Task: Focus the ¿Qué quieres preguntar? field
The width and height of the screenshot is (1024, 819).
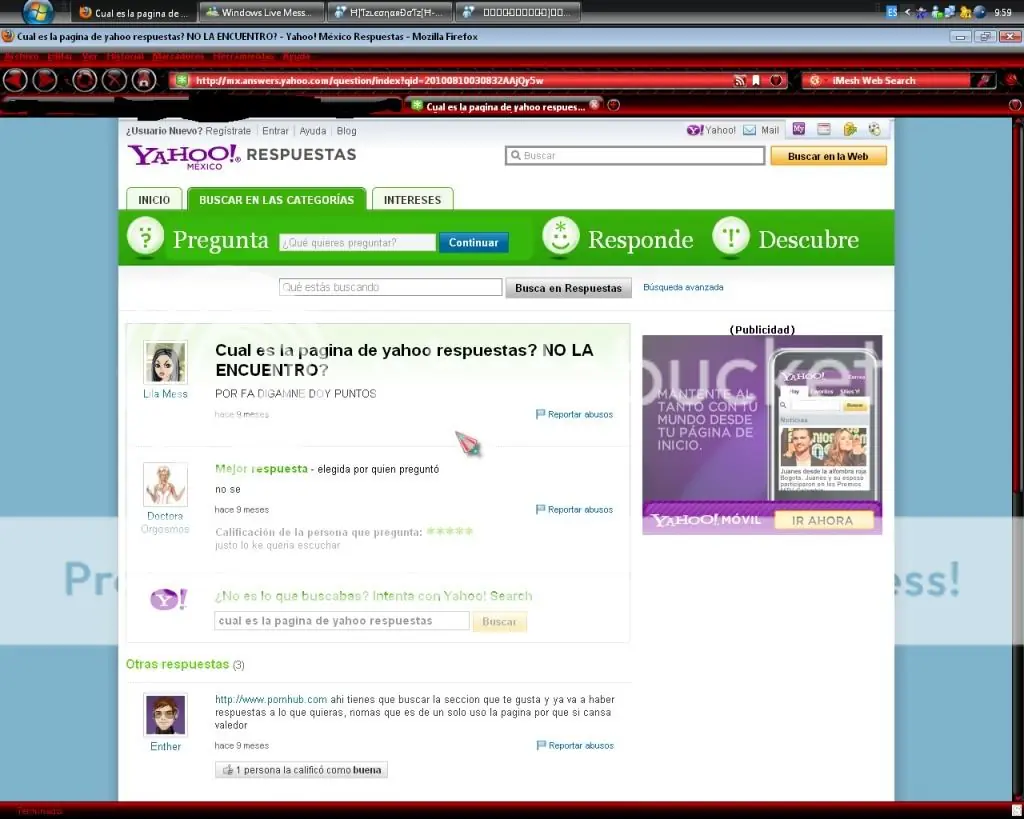Action: tap(357, 242)
